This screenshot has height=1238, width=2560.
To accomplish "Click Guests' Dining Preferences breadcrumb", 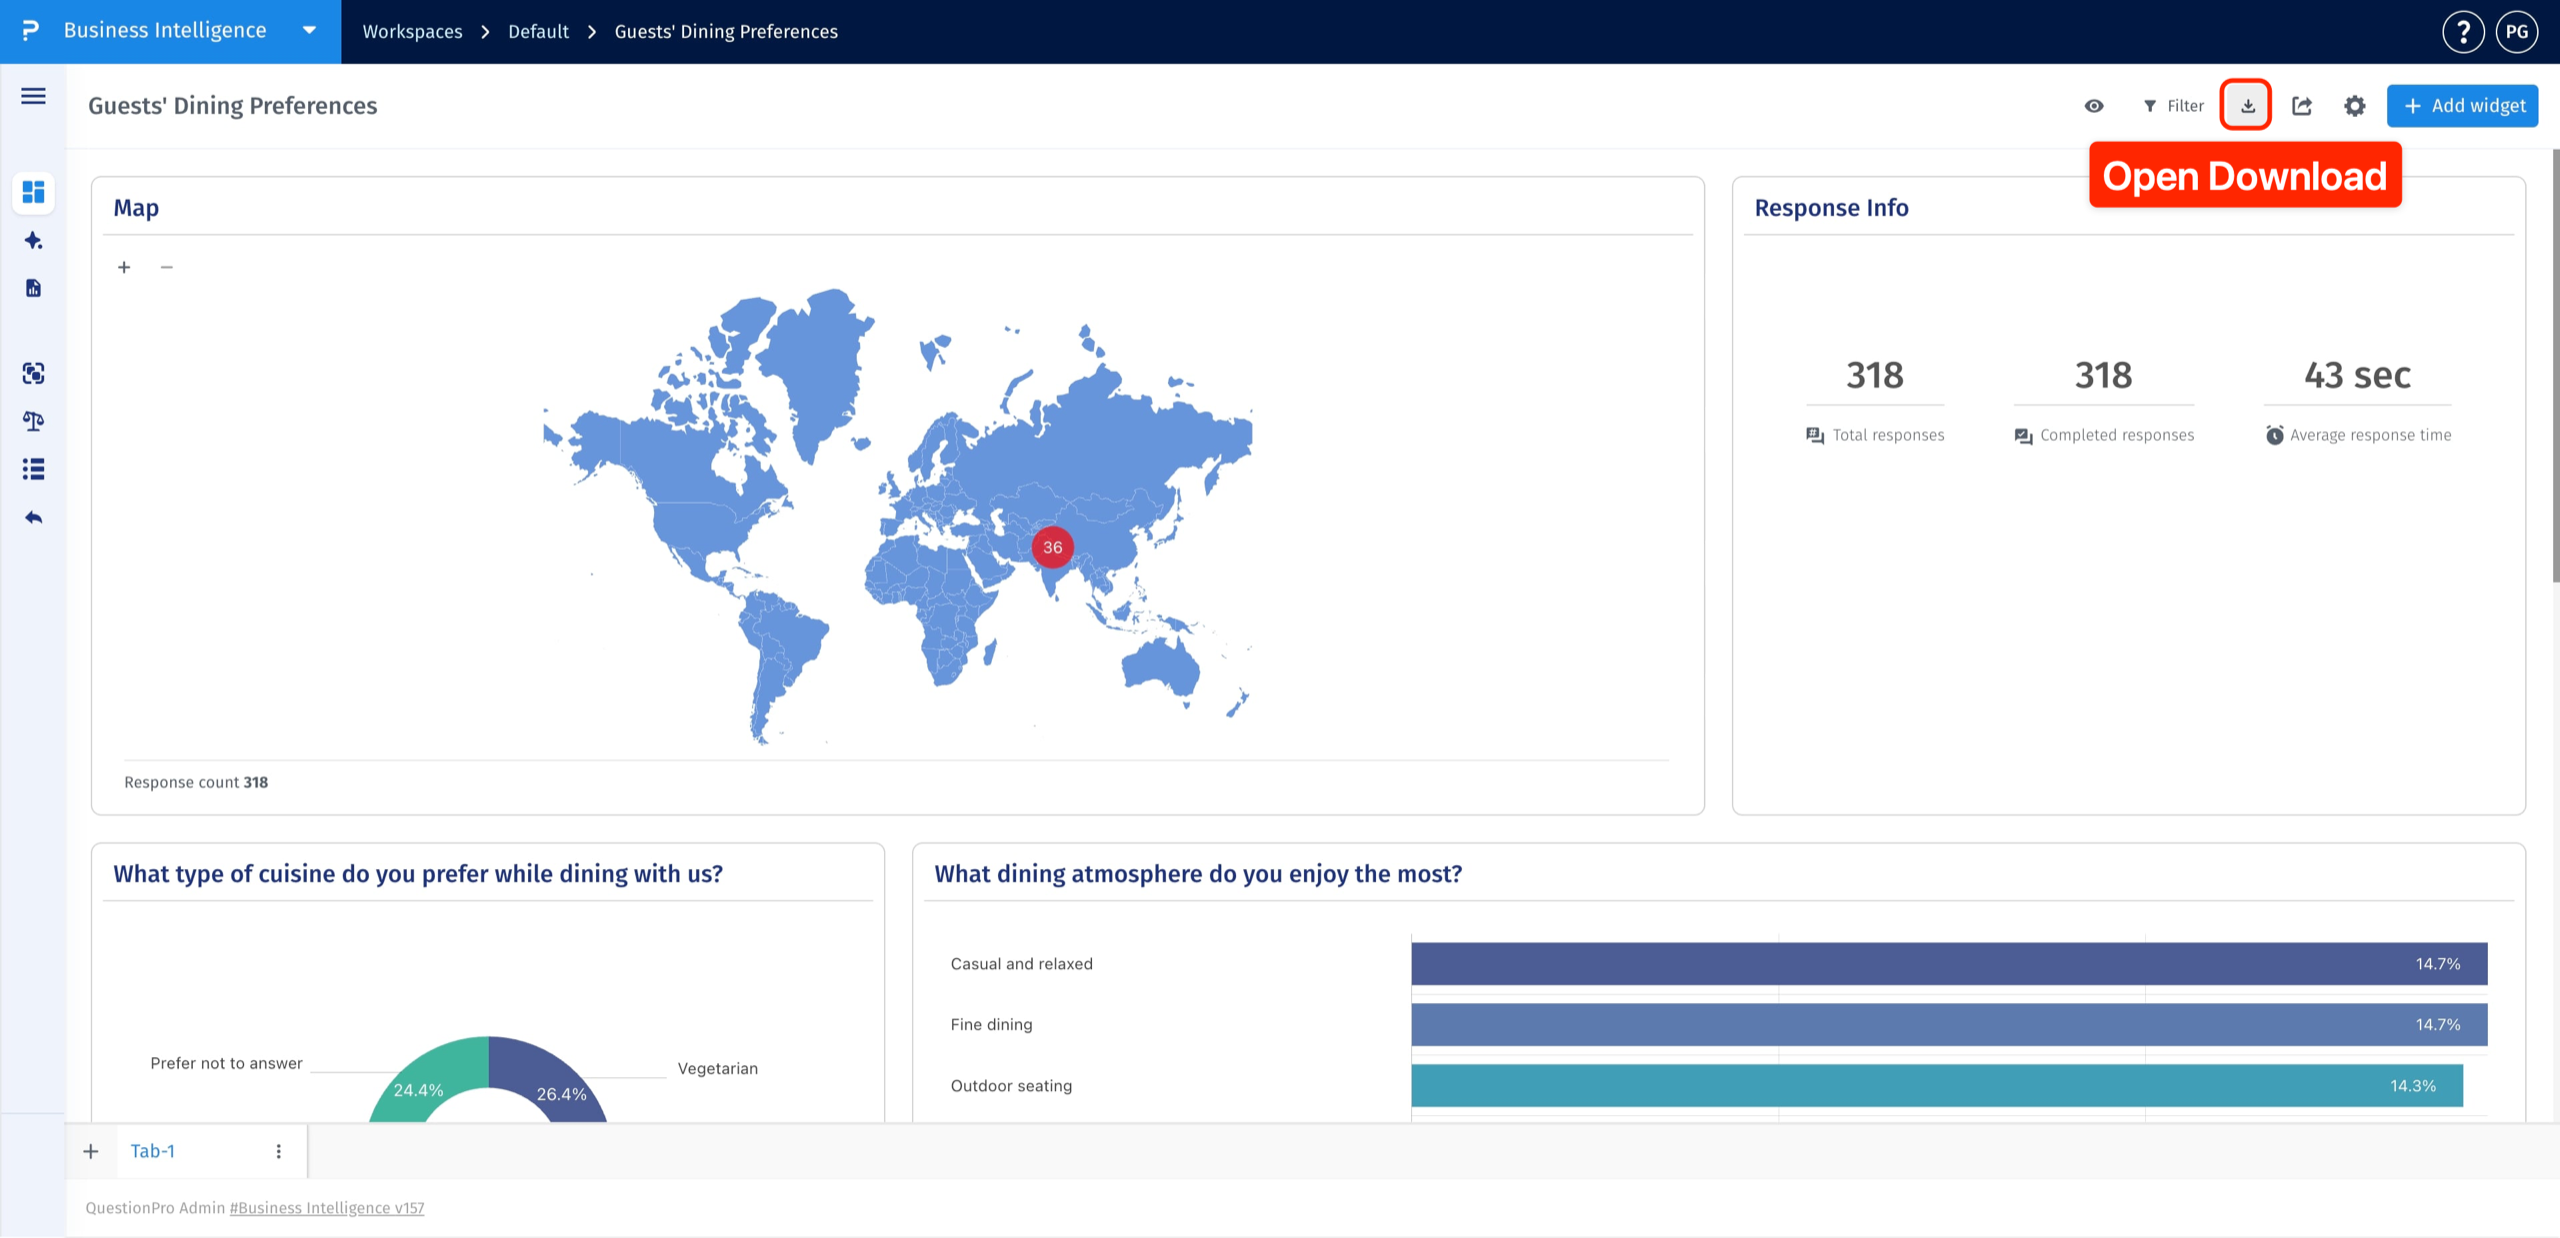I will click(726, 32).
